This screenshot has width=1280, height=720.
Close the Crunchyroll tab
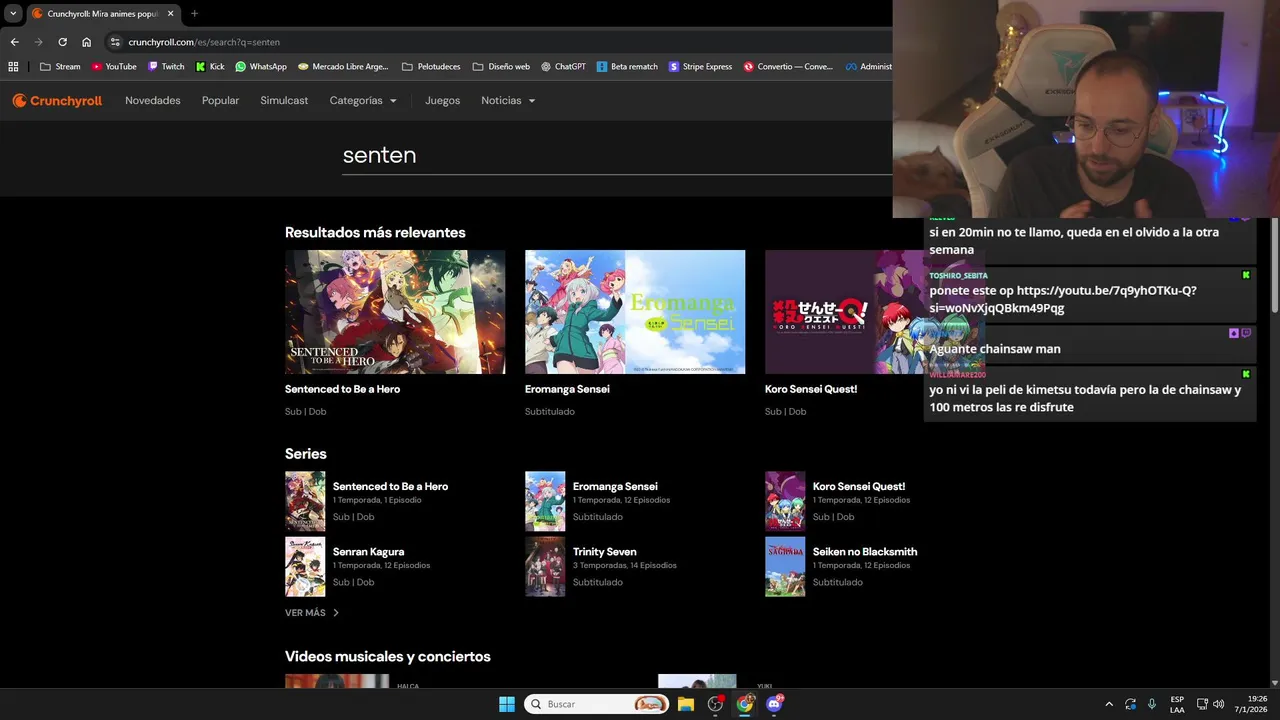tap(170, 14)
